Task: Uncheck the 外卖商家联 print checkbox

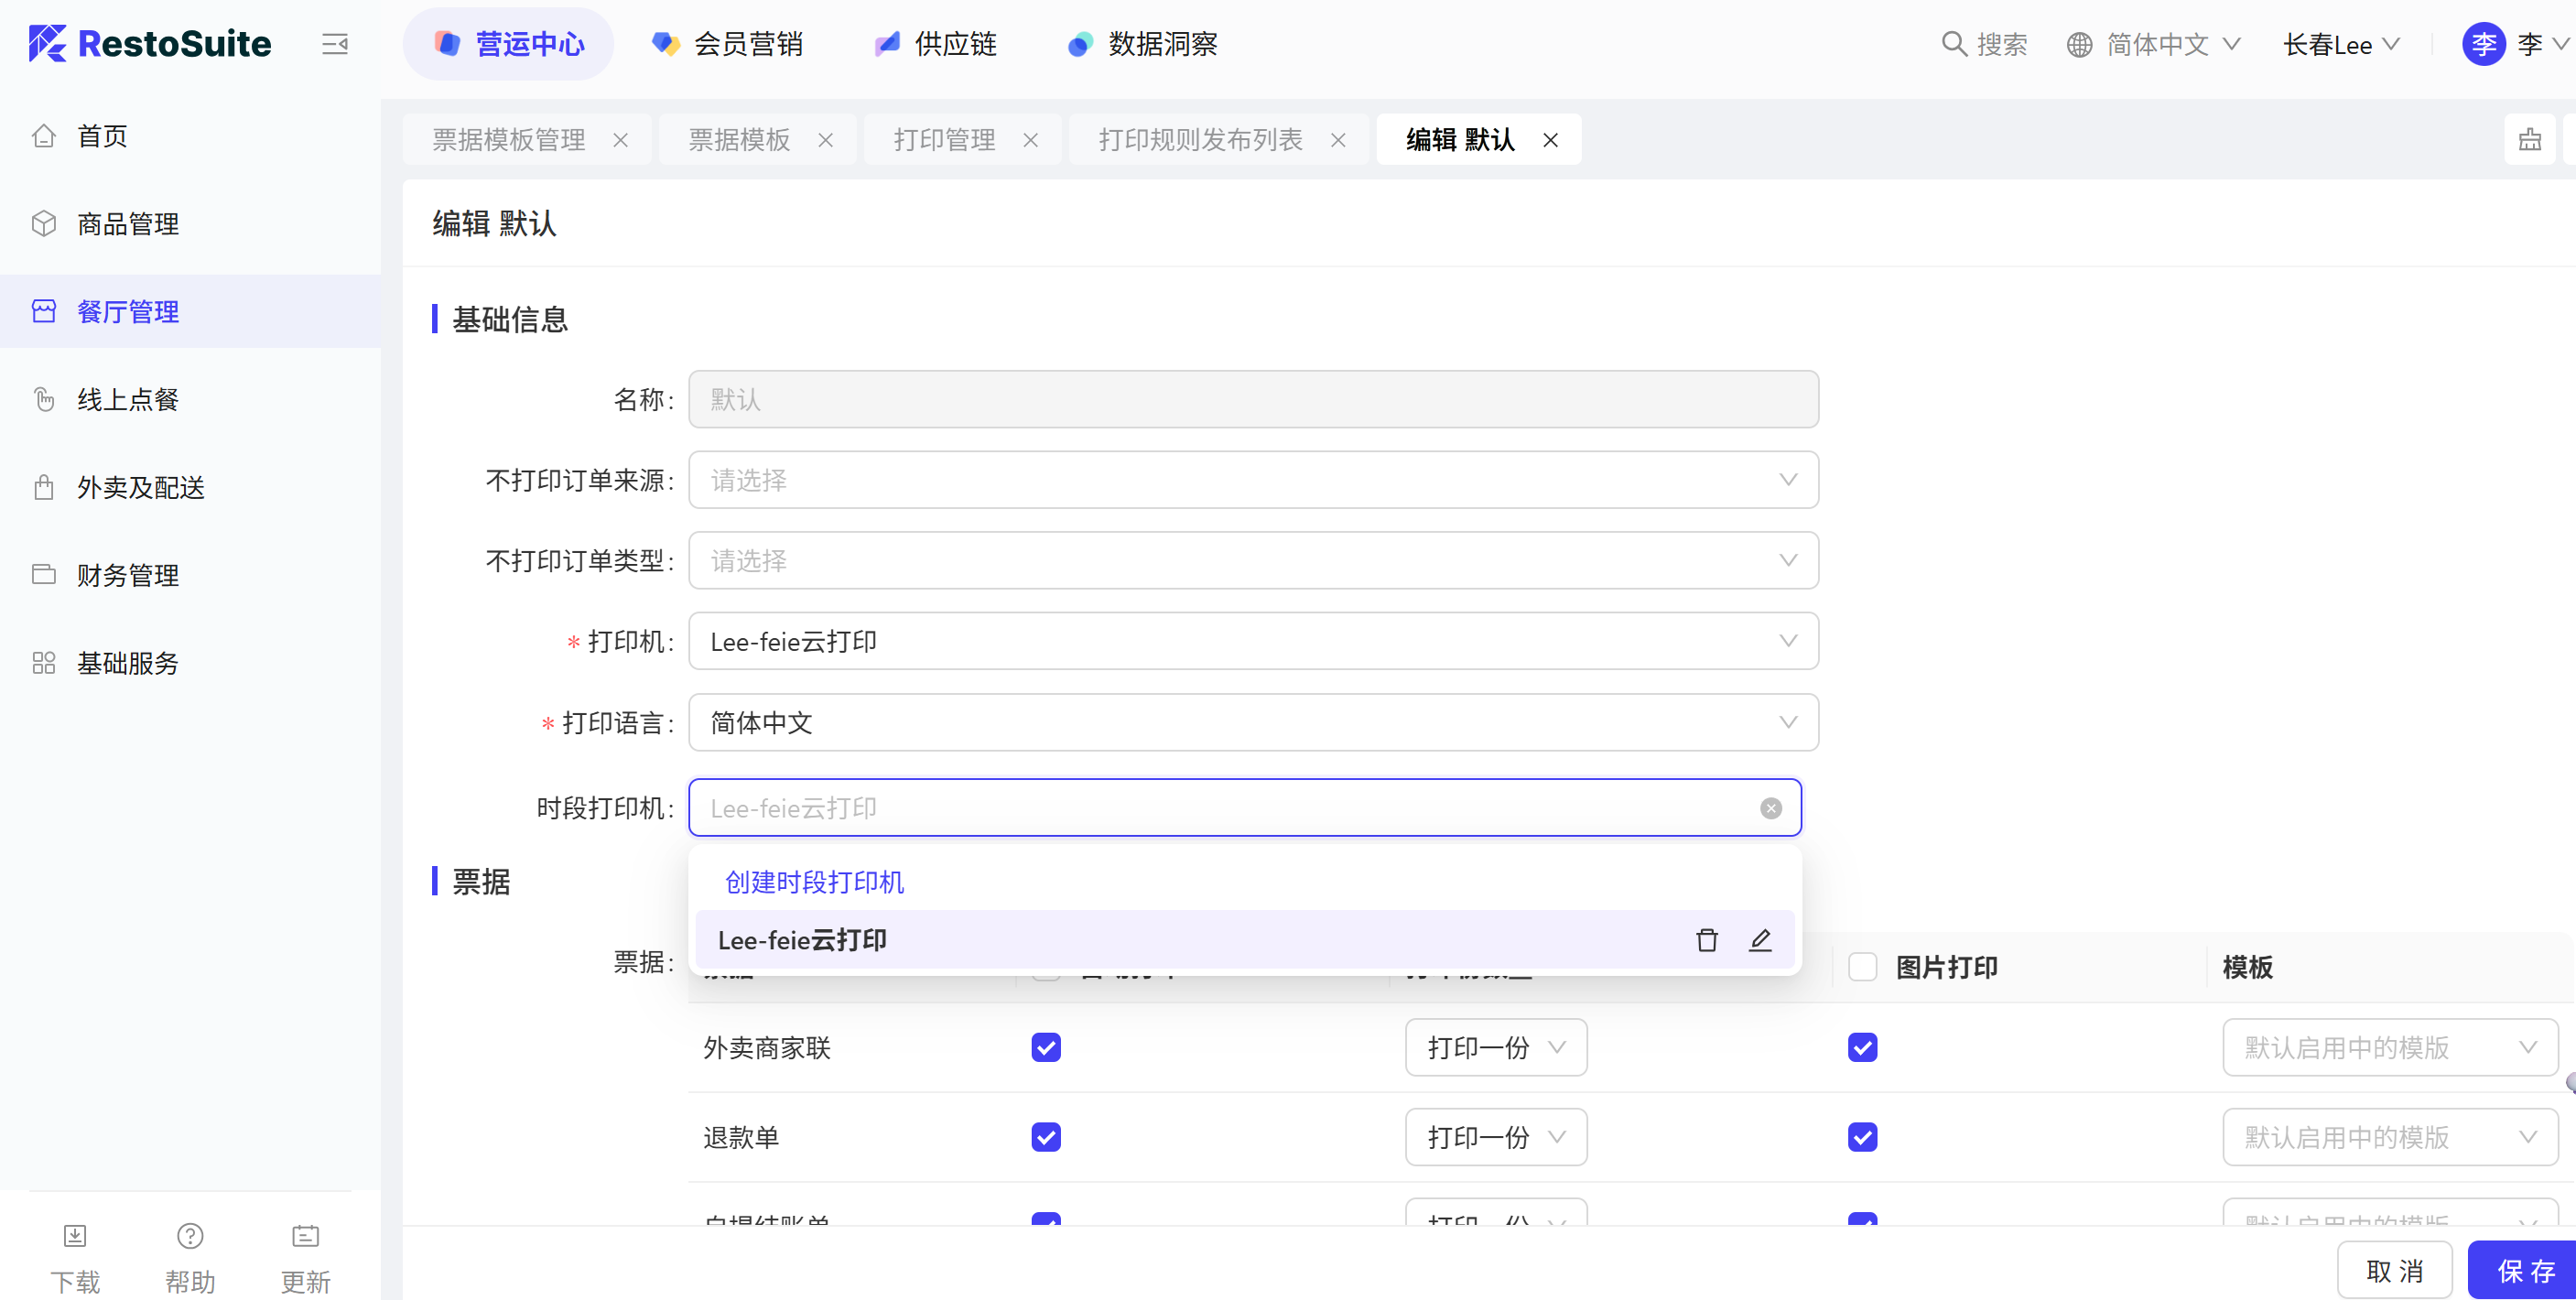Action: pos(1046,1047)
